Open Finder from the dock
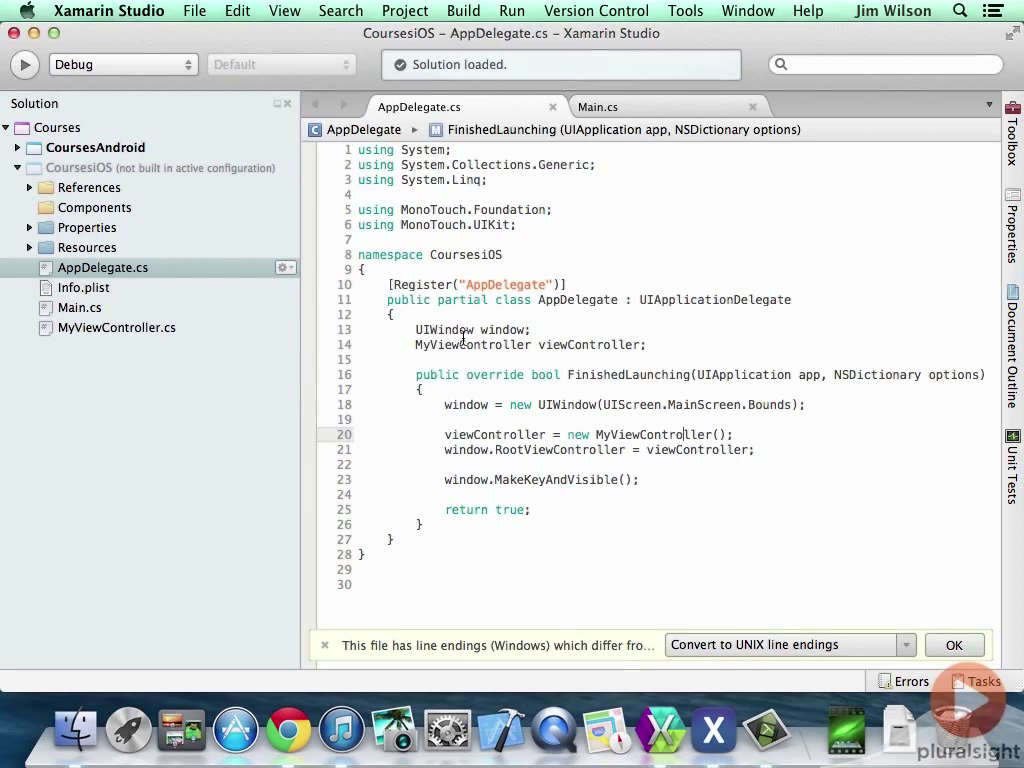The width and height of the screenshot is (1024, 768). pyautogui.click(x=75, y=729)
